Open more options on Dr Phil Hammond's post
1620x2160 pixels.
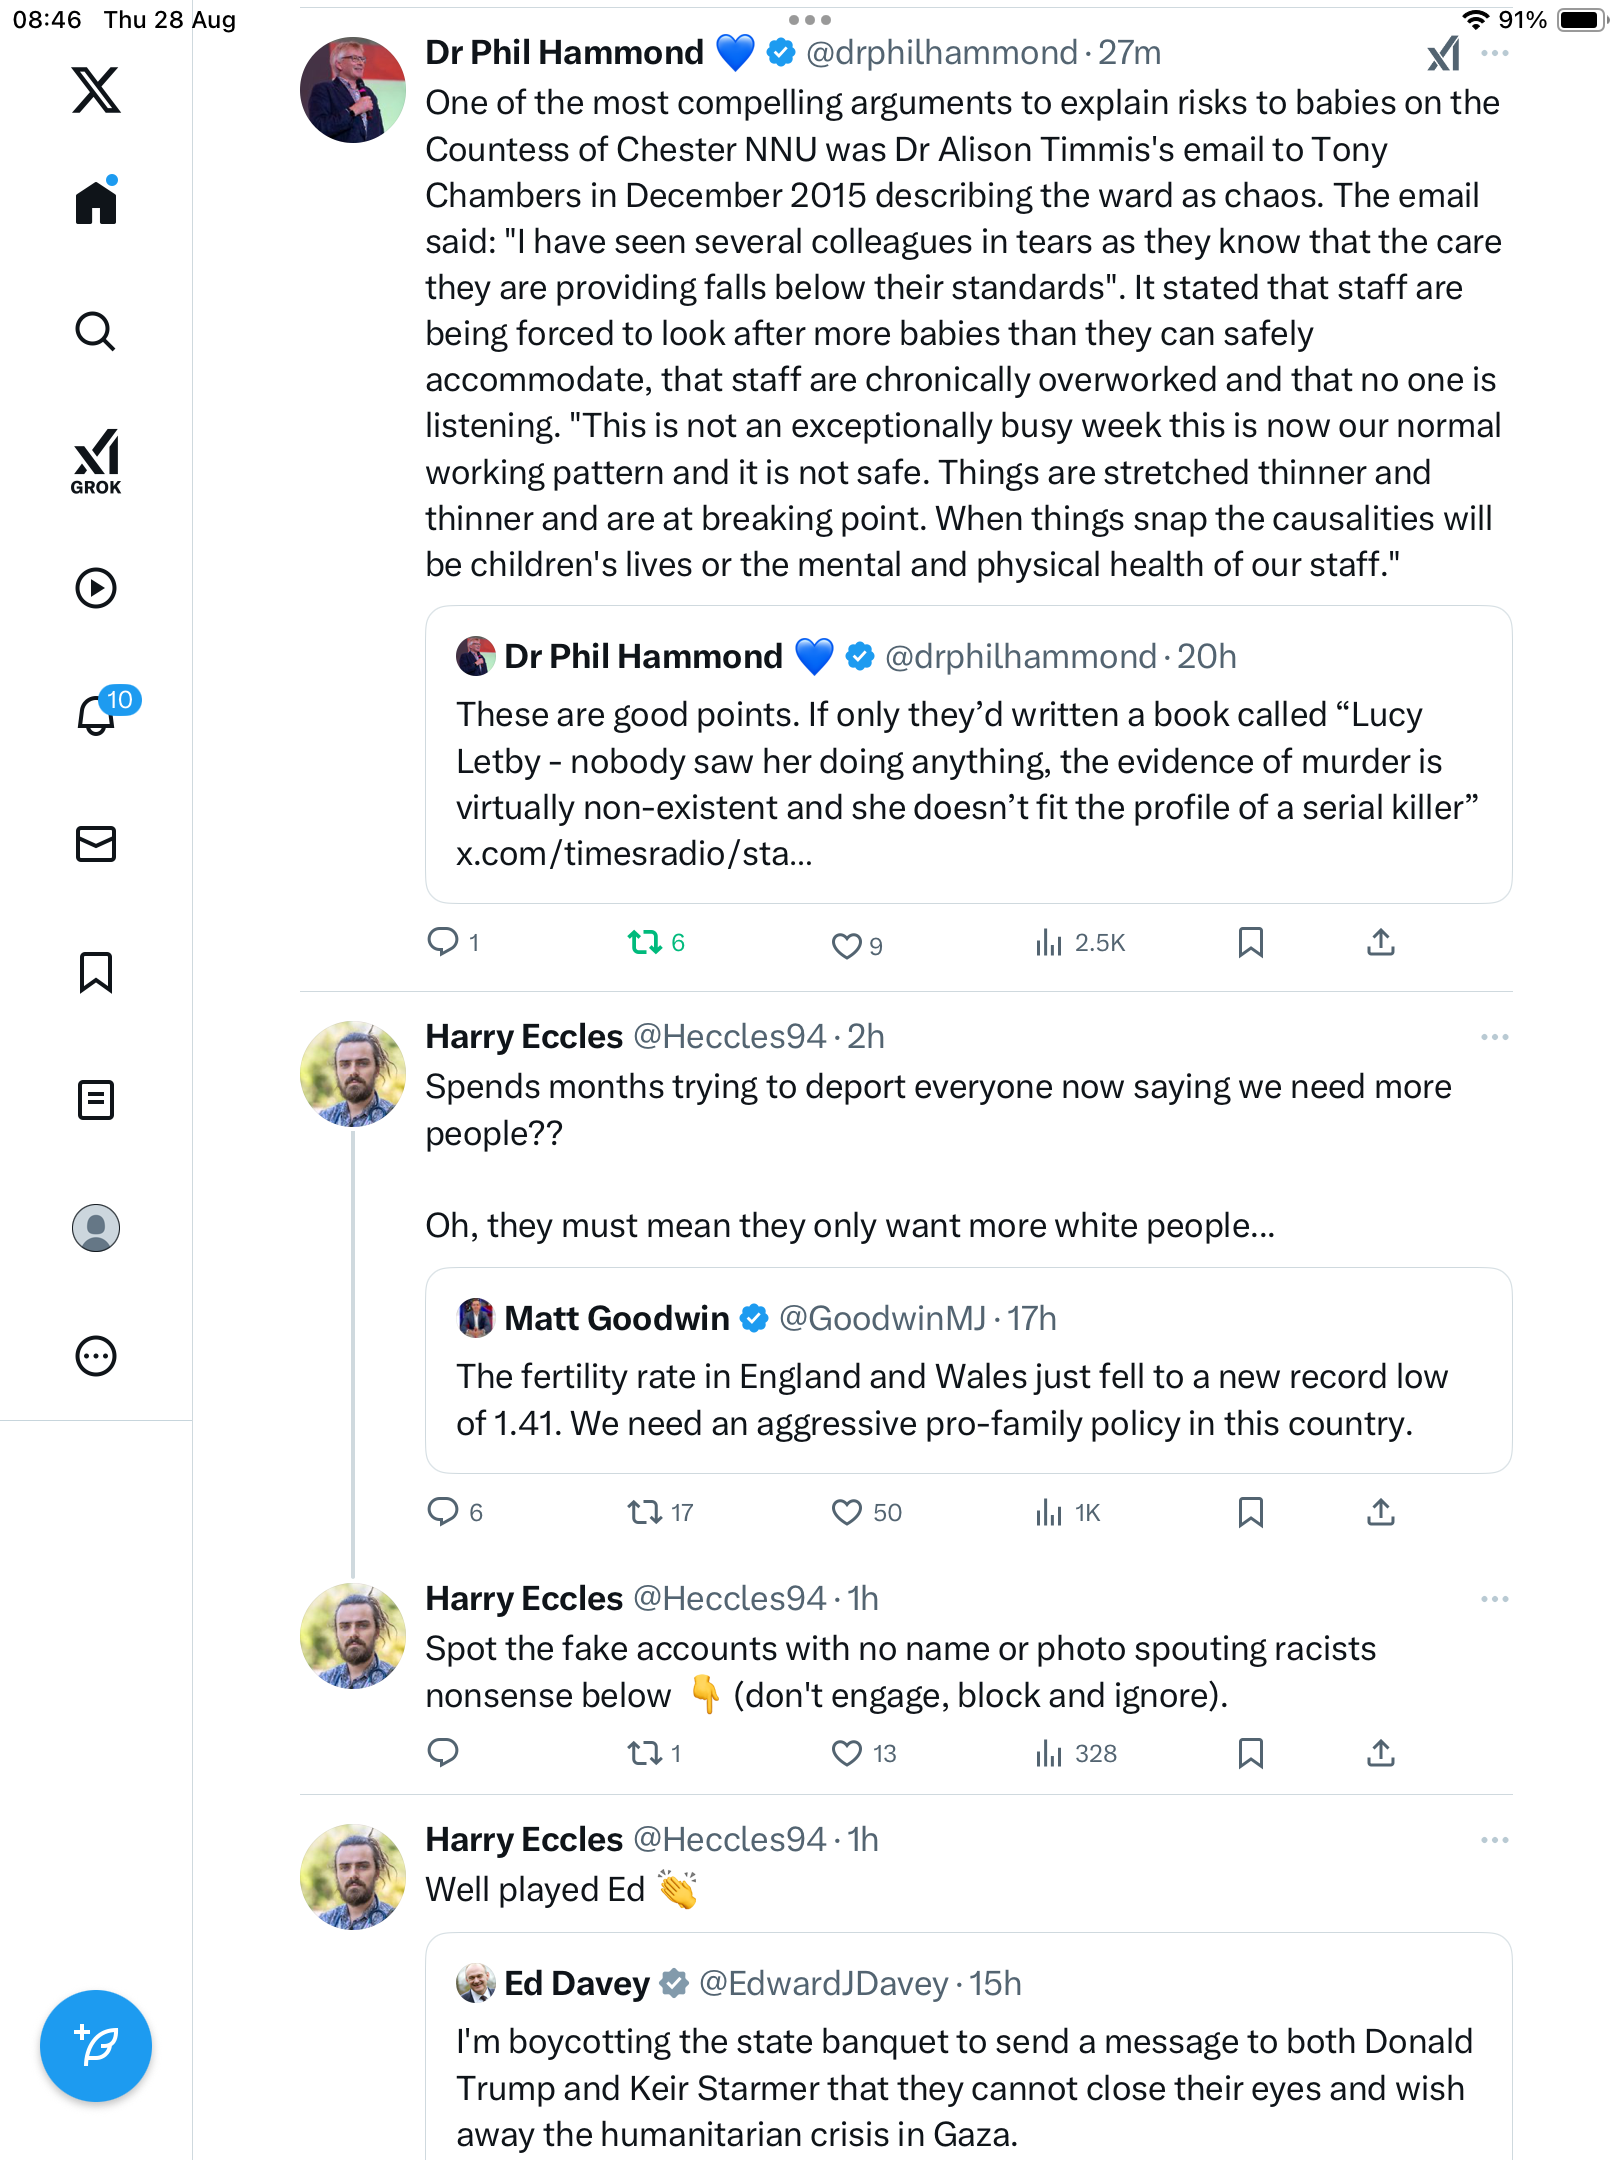coord(1494,53)
